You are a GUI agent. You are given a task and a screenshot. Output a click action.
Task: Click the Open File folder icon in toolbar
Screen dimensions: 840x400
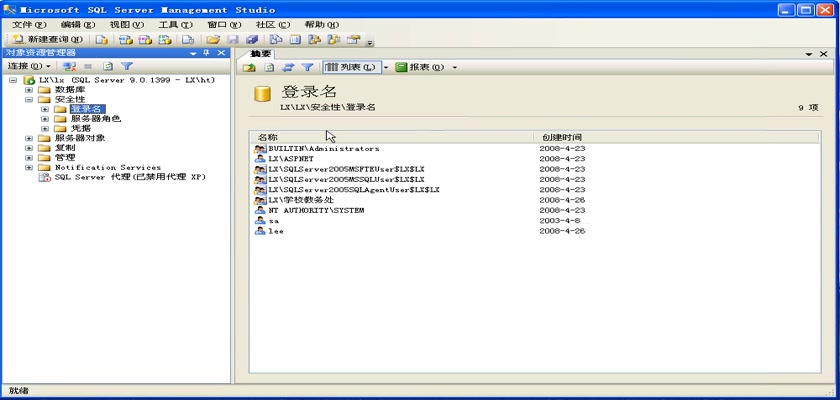click(x=213, y=40)
